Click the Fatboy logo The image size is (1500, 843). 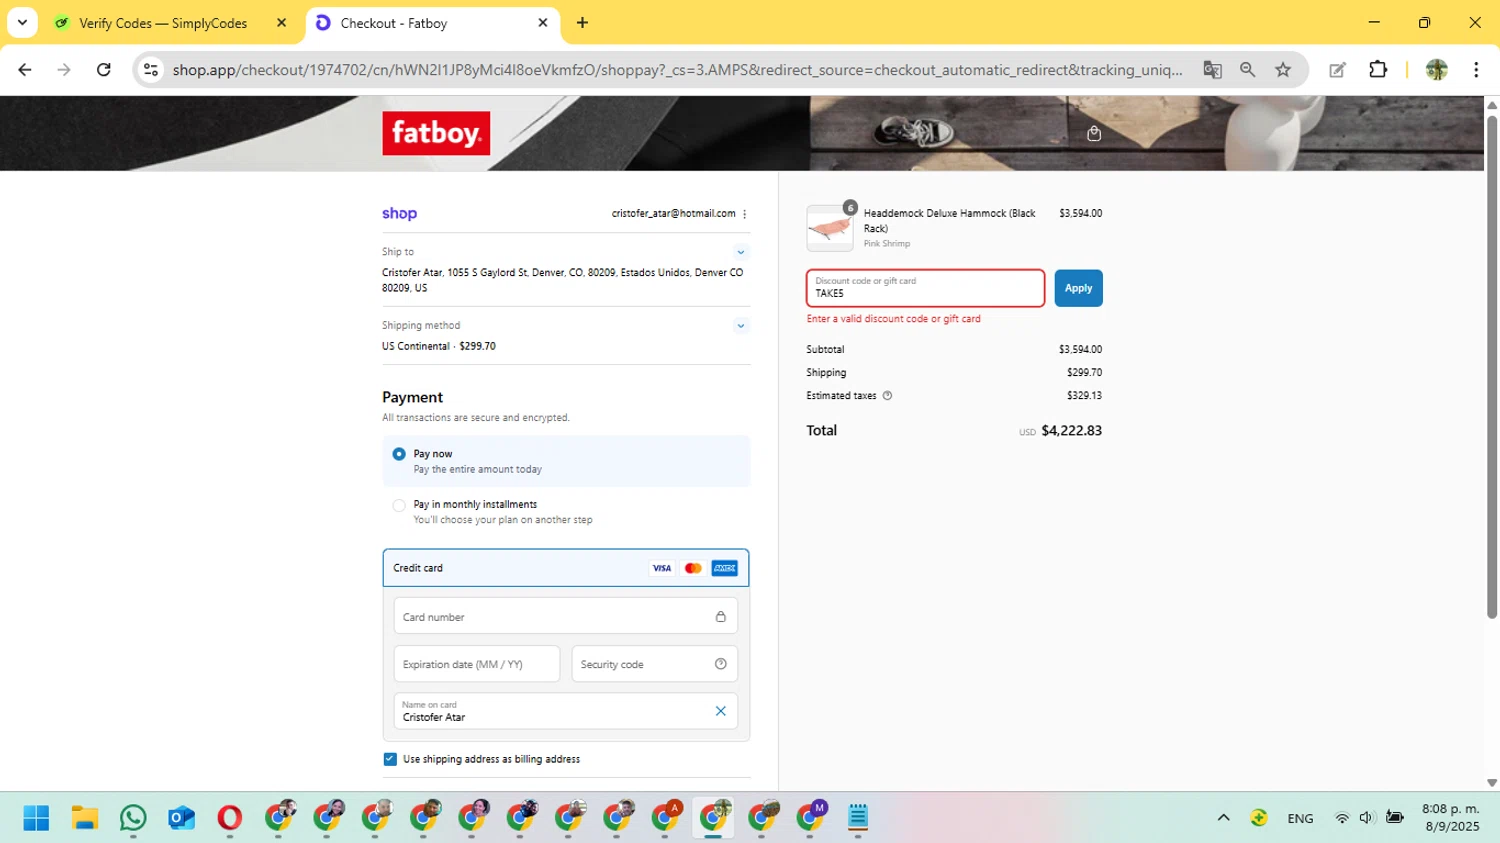tap(436, 133)
